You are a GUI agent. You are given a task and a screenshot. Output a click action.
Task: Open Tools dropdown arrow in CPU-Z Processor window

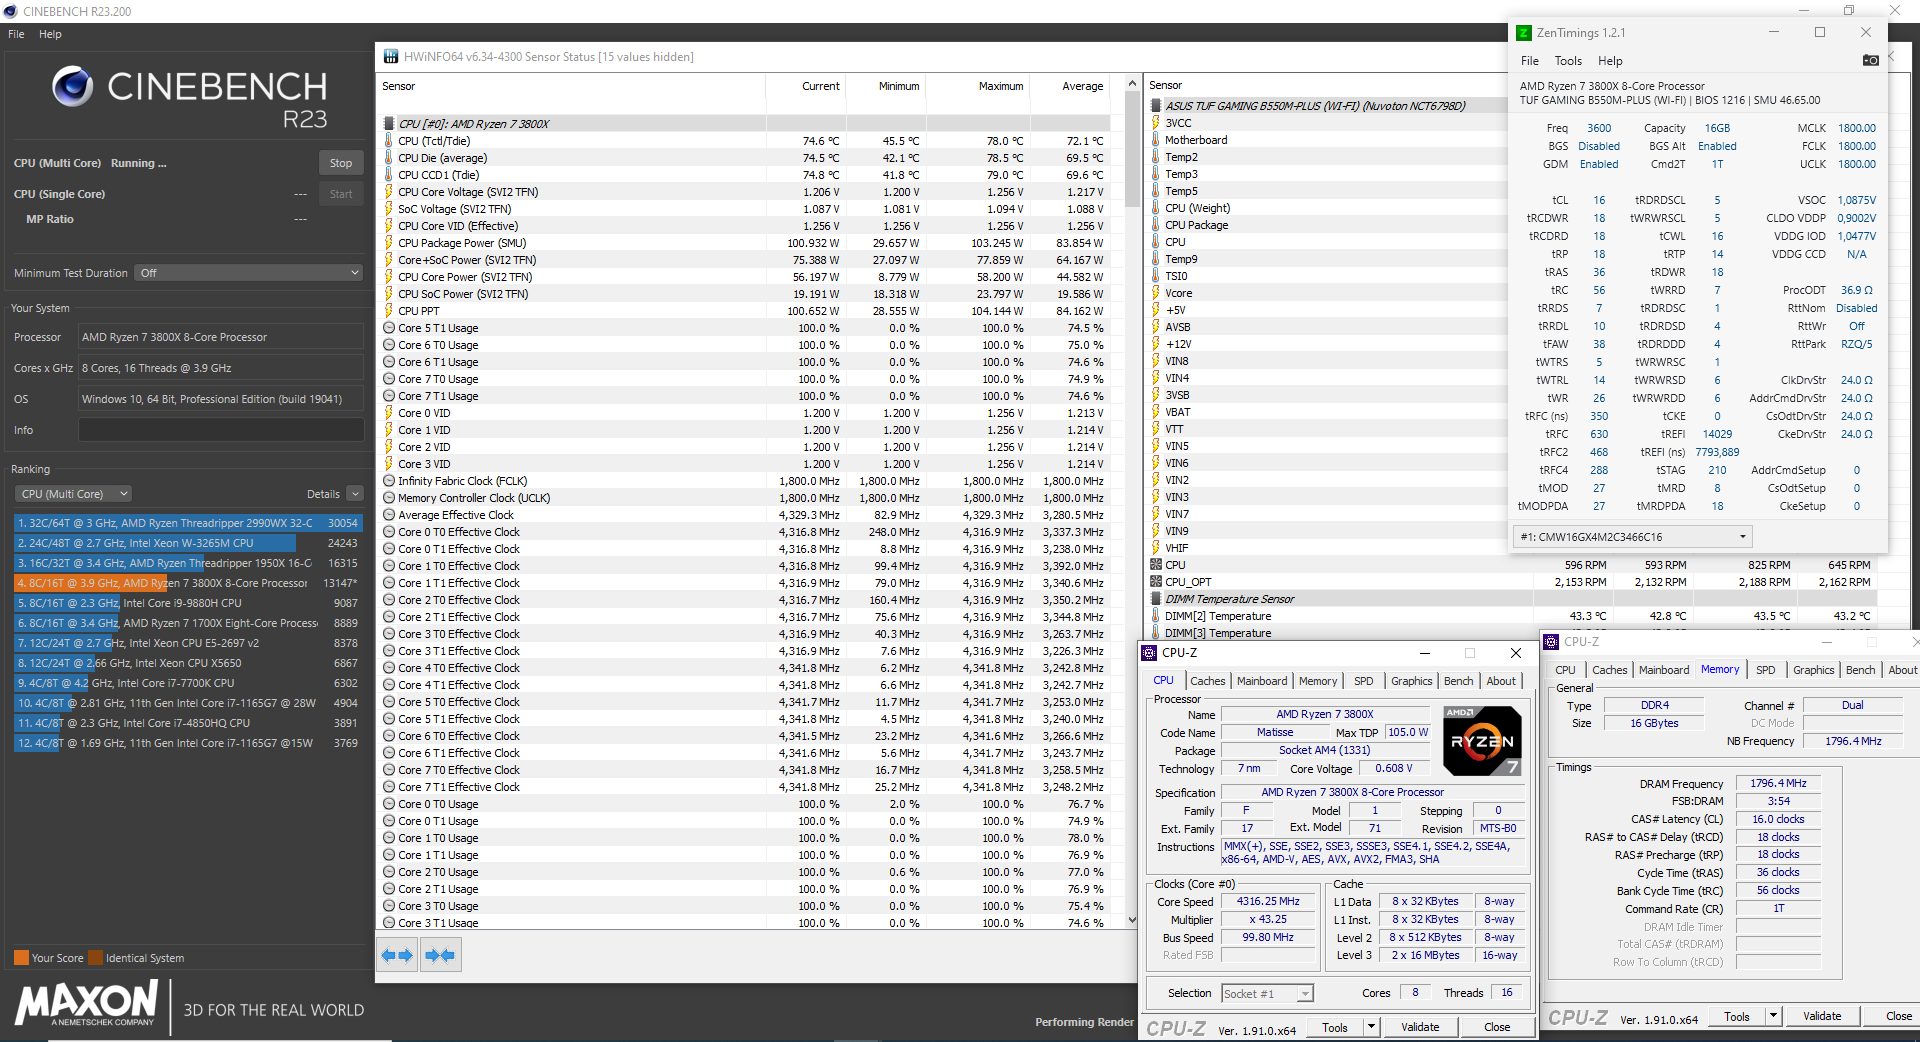coord(1371,1027)
